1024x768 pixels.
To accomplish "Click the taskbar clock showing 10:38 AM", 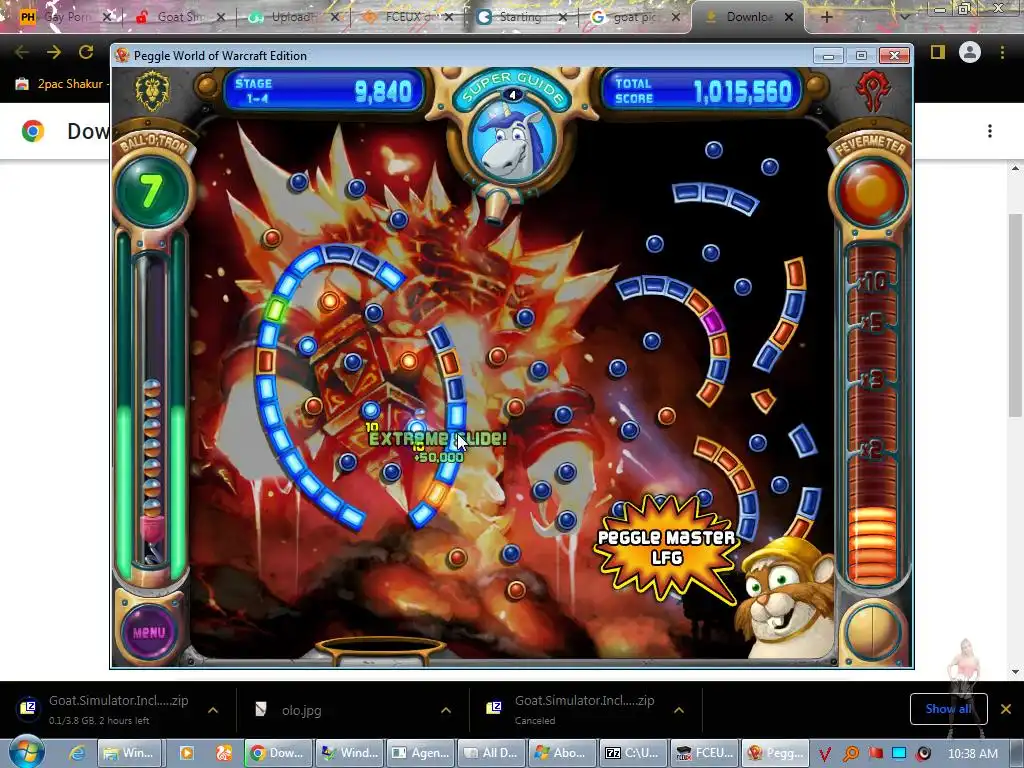I will [972, 754].
